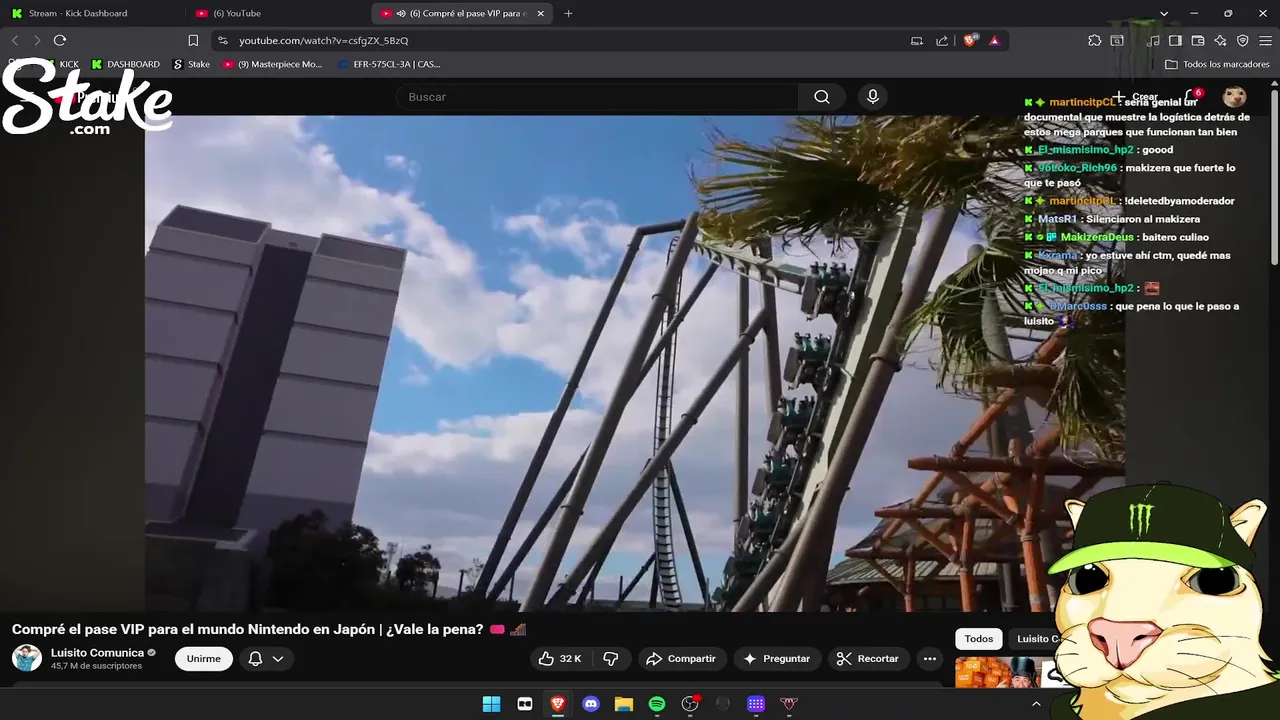Toggle the notification bell for Luisito Comunica
Image resolution: width=1280 pixels, height=720 pixels.
click(x=255, y=659)
